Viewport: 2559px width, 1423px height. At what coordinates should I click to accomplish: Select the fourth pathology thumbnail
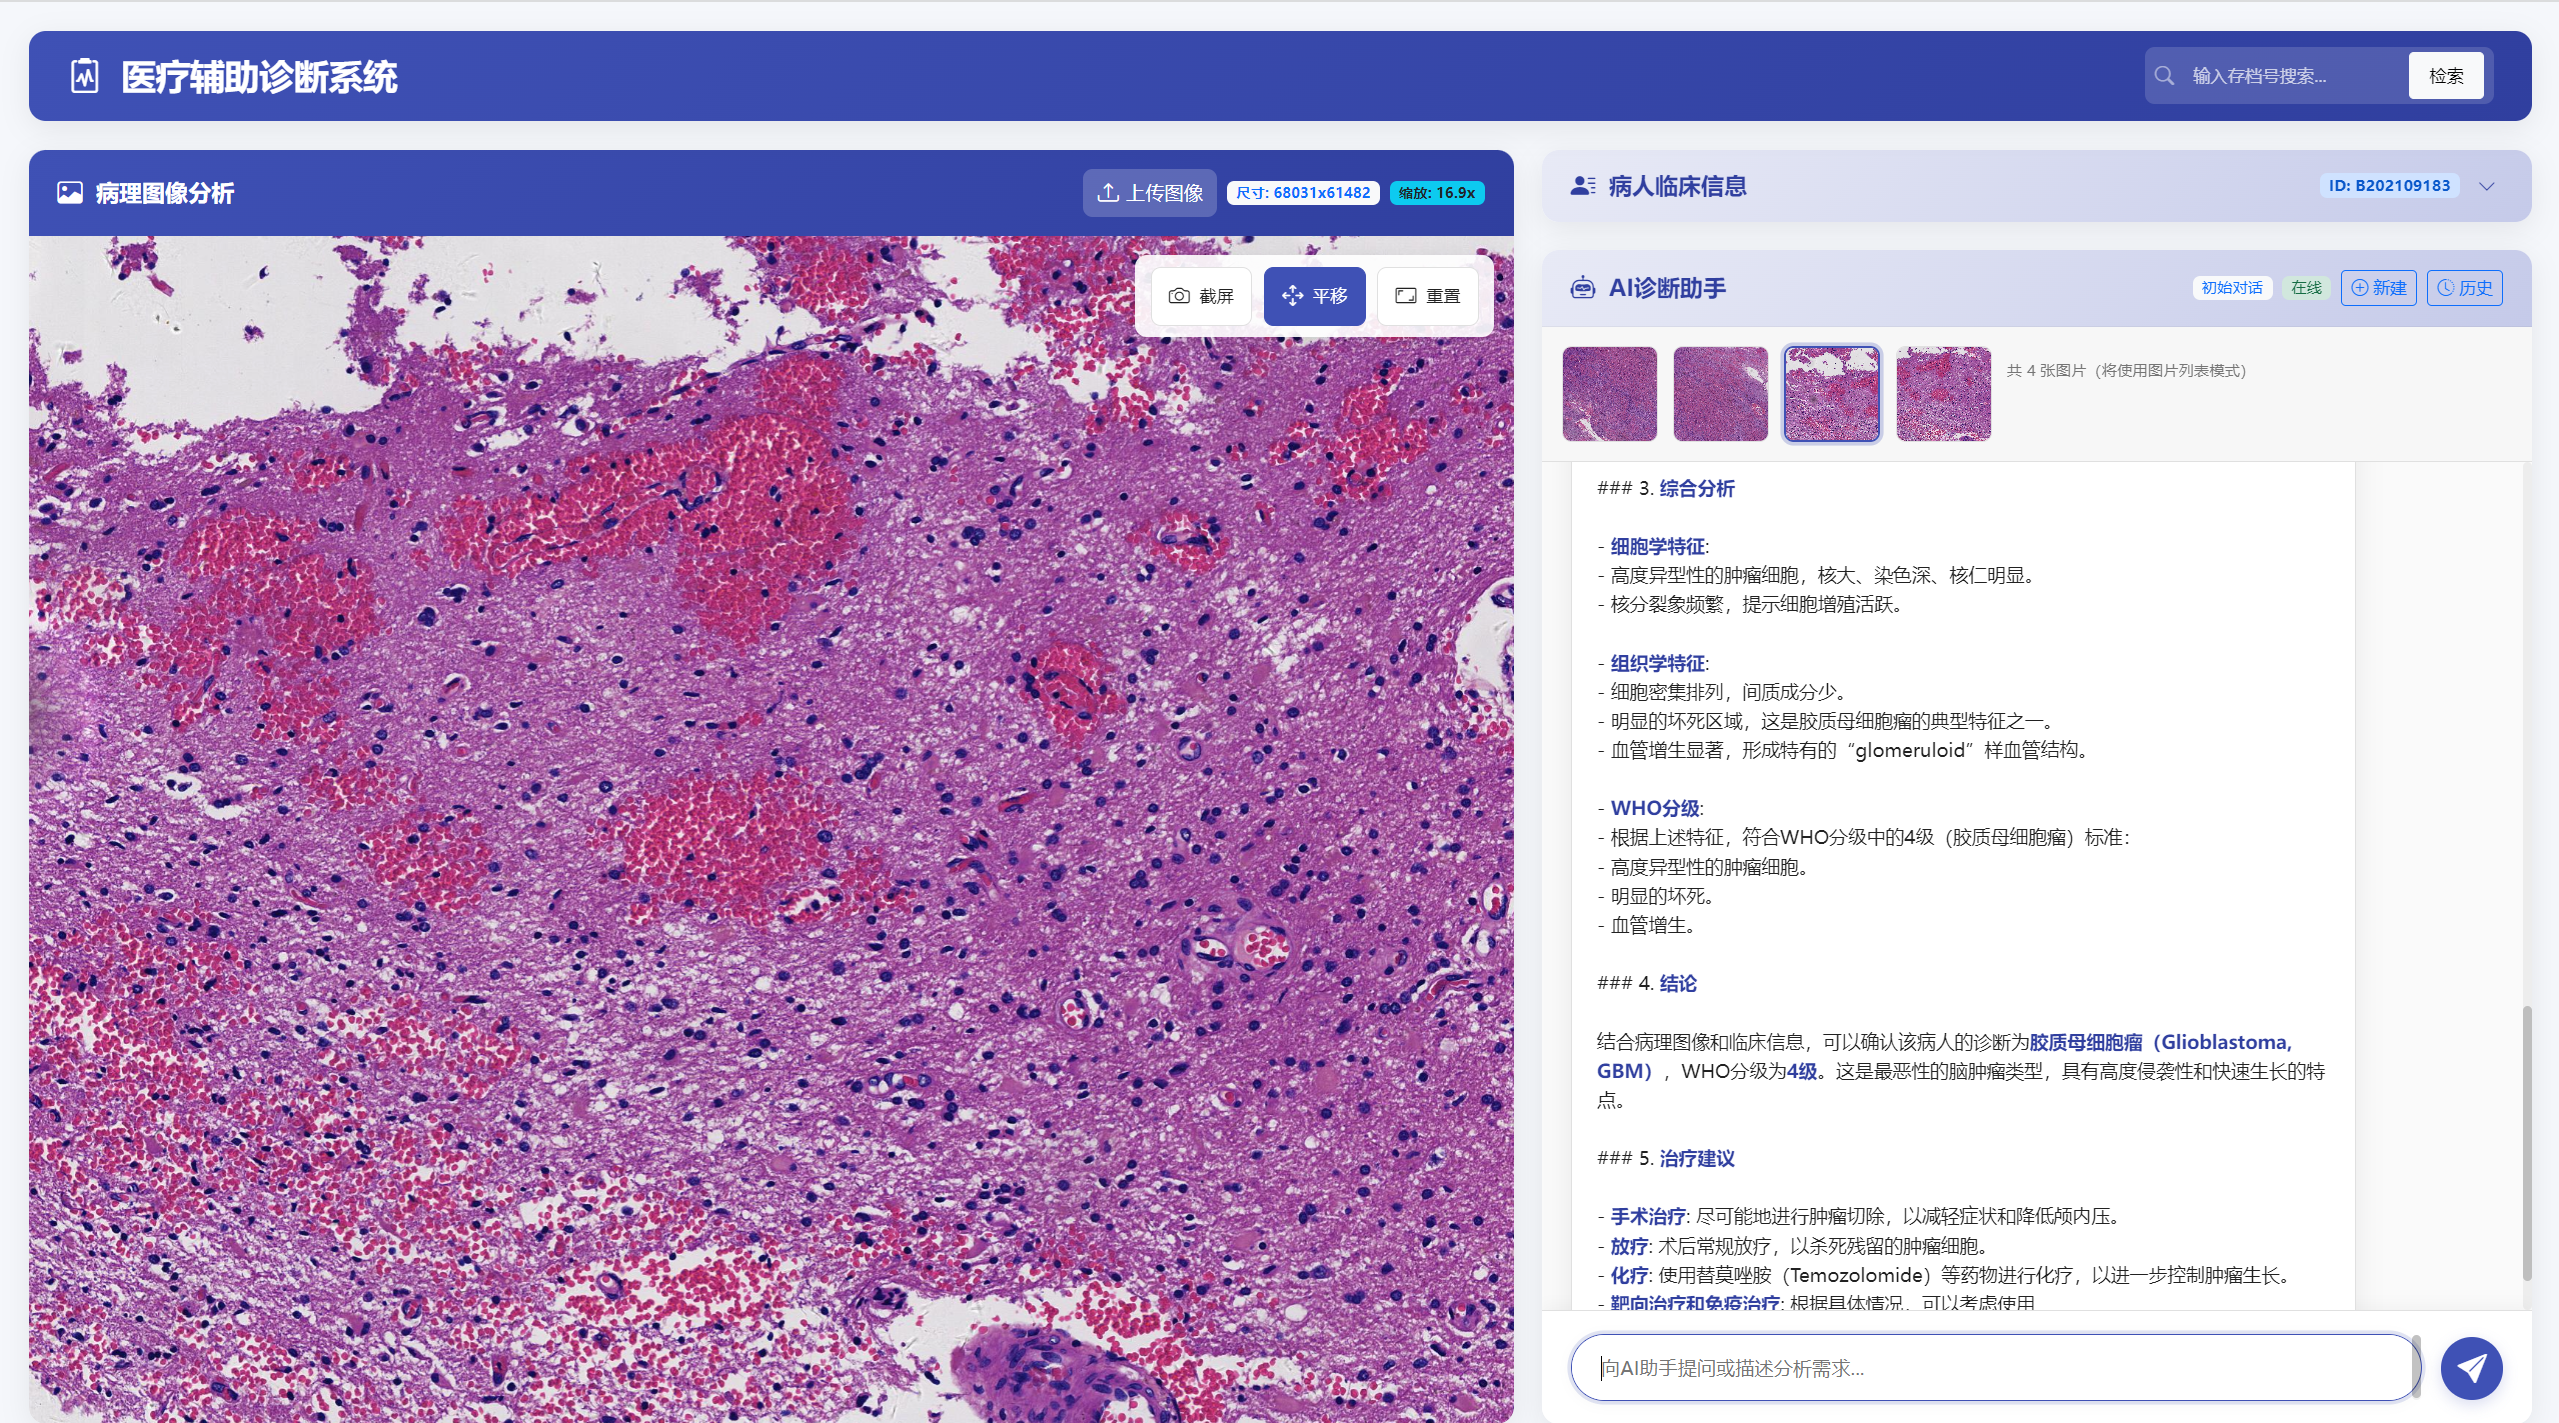[x=1943, y=394]
